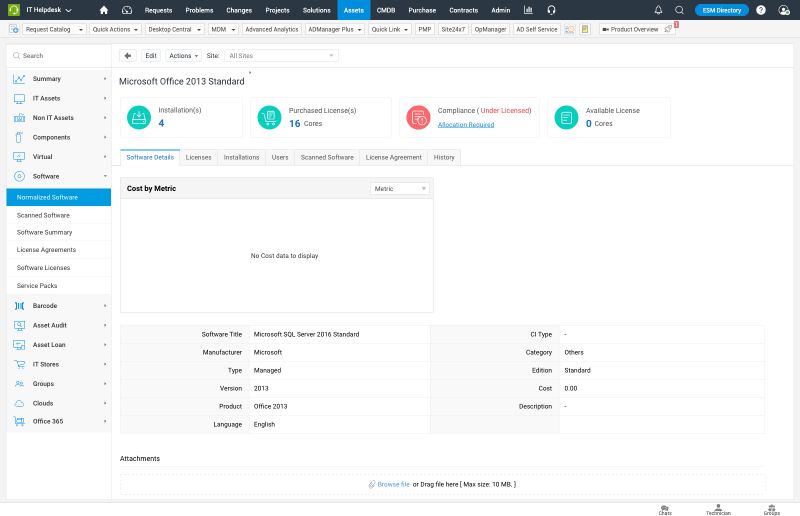This screenshot has height=516, width=800.
Task: Click the ESM Directory button
Action: [721, 10]
